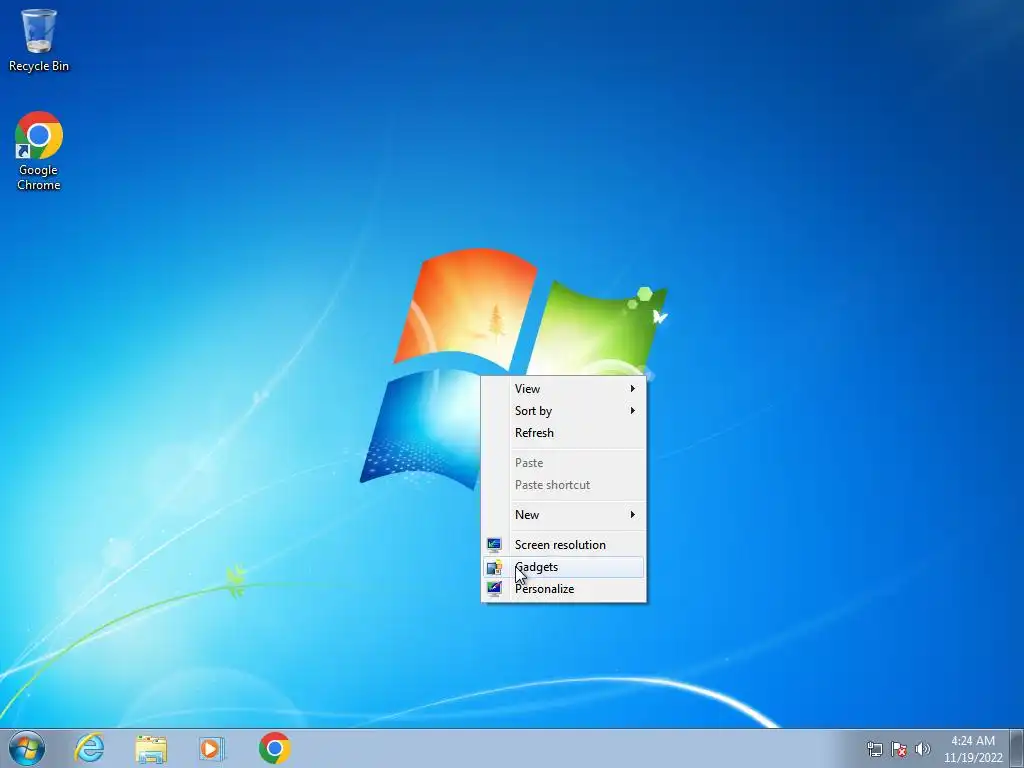The width and height of the screenshot is (1024, 768).
Task: Expand the Sort by submenu
Action: tap(564, 411)
